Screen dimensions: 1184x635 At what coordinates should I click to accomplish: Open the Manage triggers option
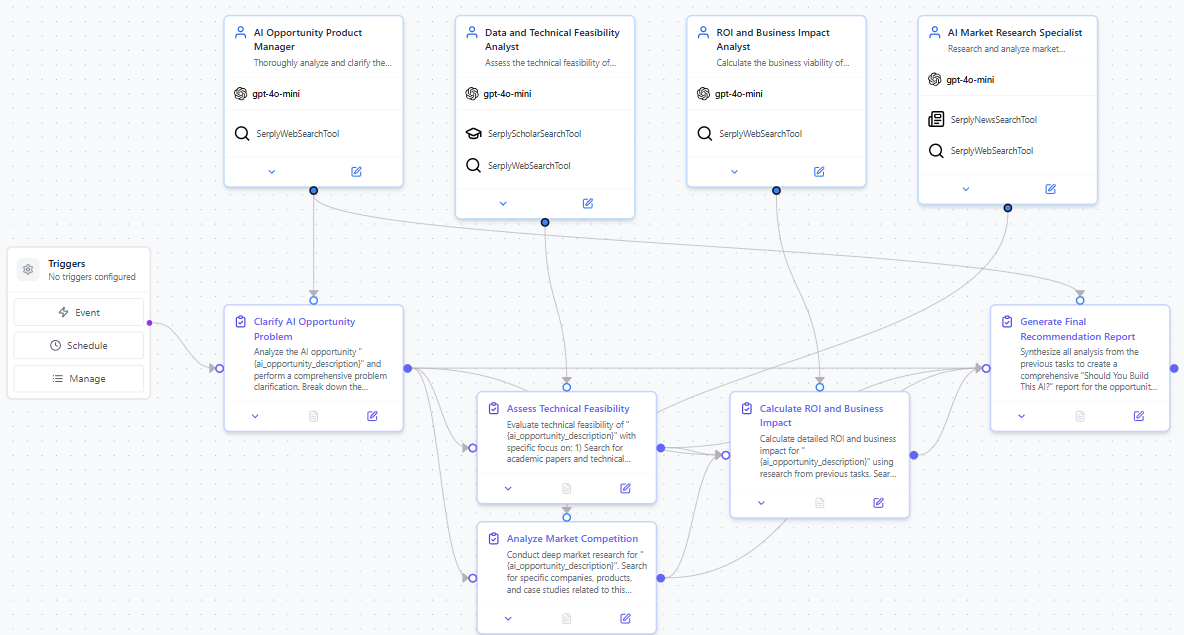click(x=79, y=379)
